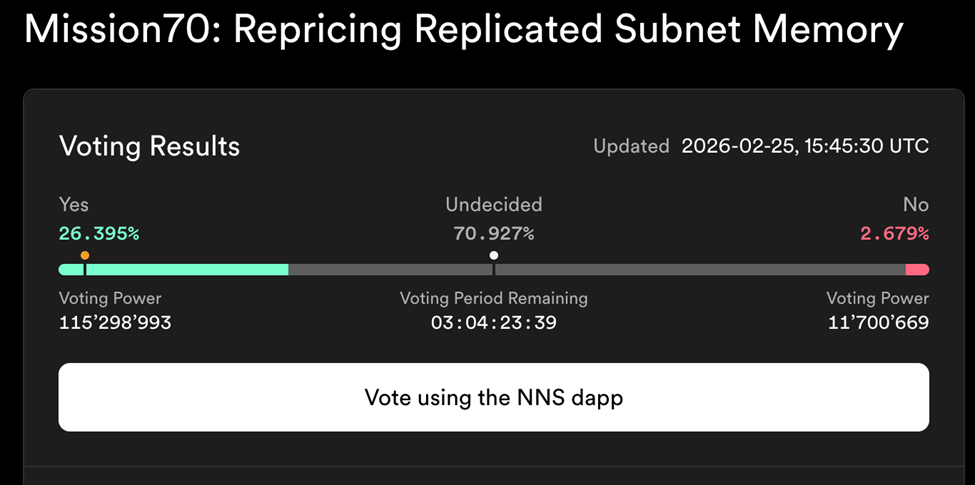The height and width of the screenshot is (485, 975).
Task: Click the "Voting Results" heading
Action: [149, 146]
